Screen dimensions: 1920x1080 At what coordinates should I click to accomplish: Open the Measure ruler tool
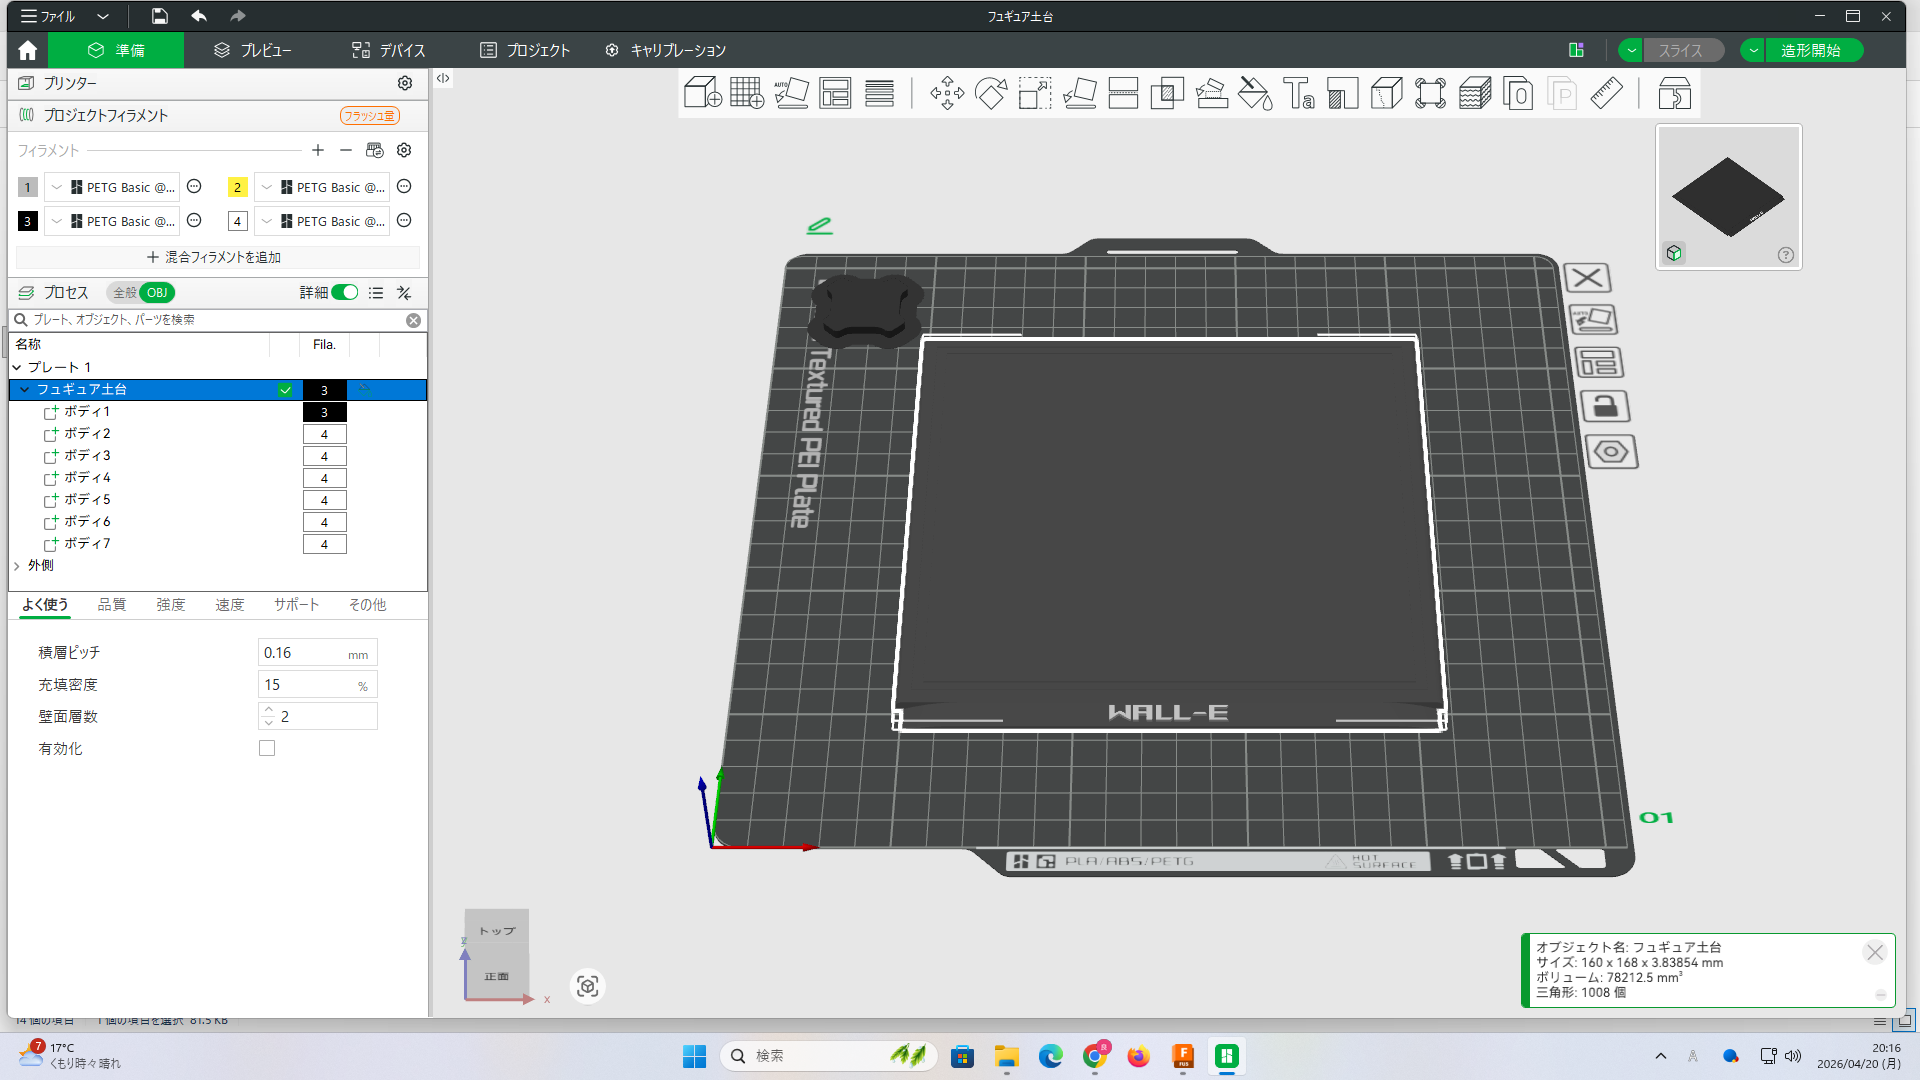(1607, 94)
